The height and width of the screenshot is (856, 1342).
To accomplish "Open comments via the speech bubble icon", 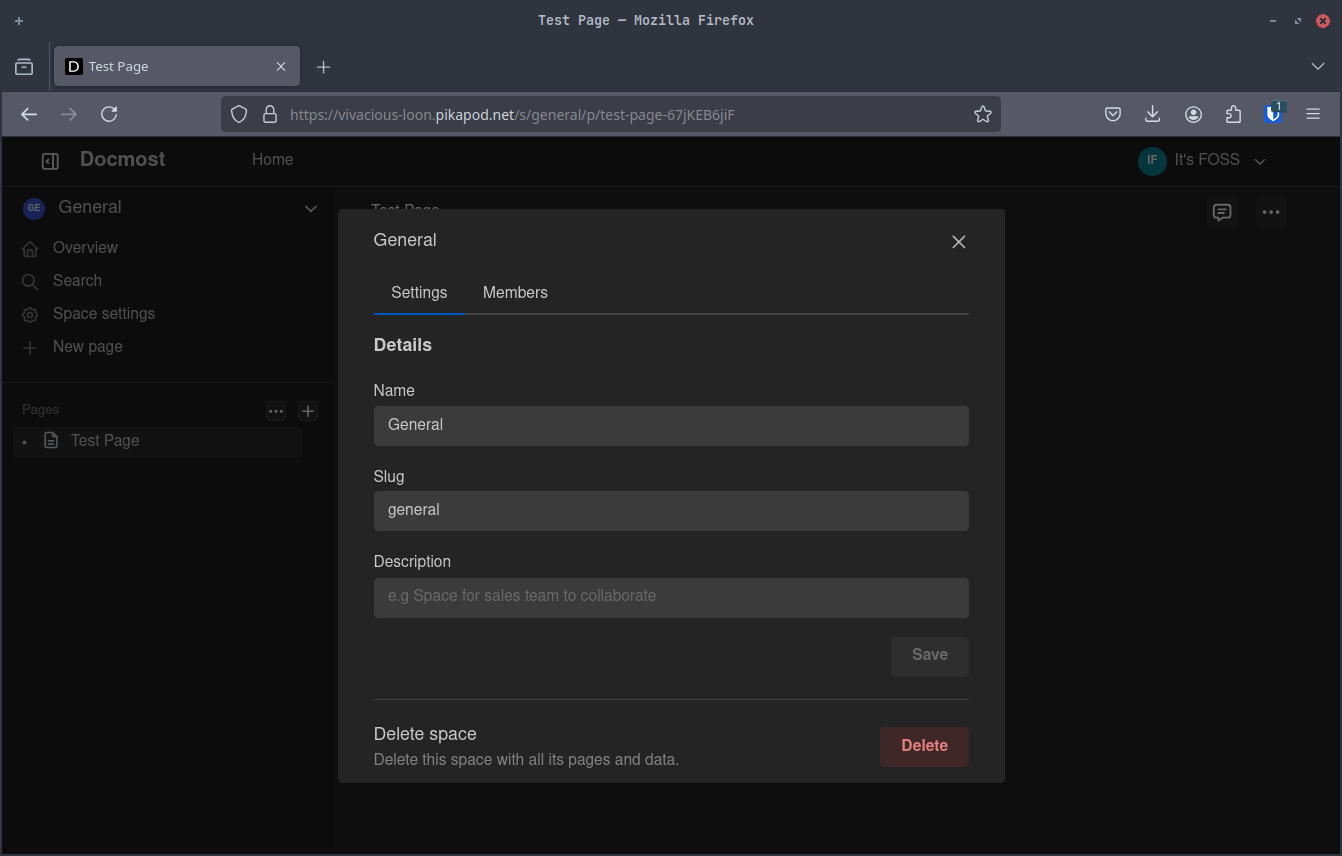I will click(1222, 211).
